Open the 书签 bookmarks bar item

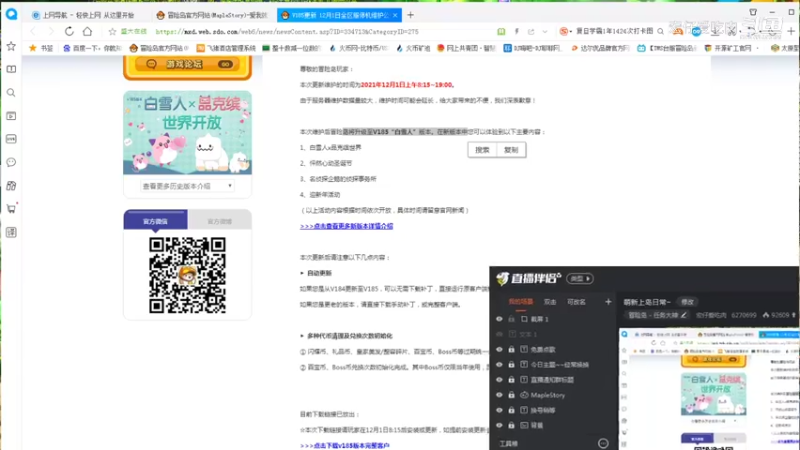click(x=41, y=48)
